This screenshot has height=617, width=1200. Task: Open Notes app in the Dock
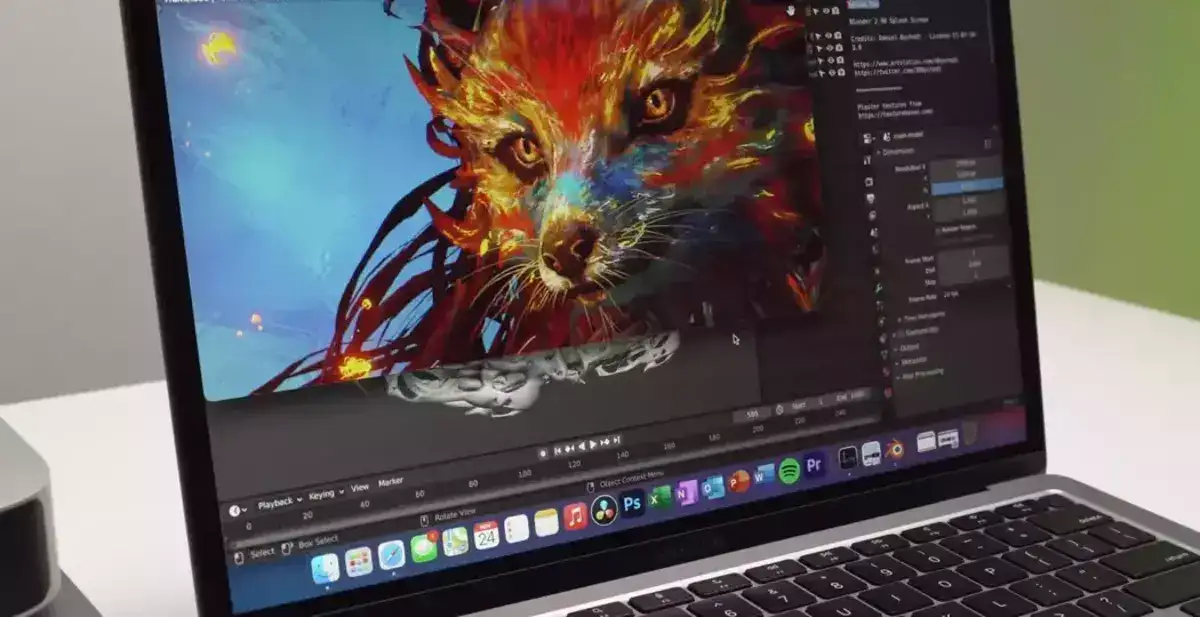pos(545,522)
